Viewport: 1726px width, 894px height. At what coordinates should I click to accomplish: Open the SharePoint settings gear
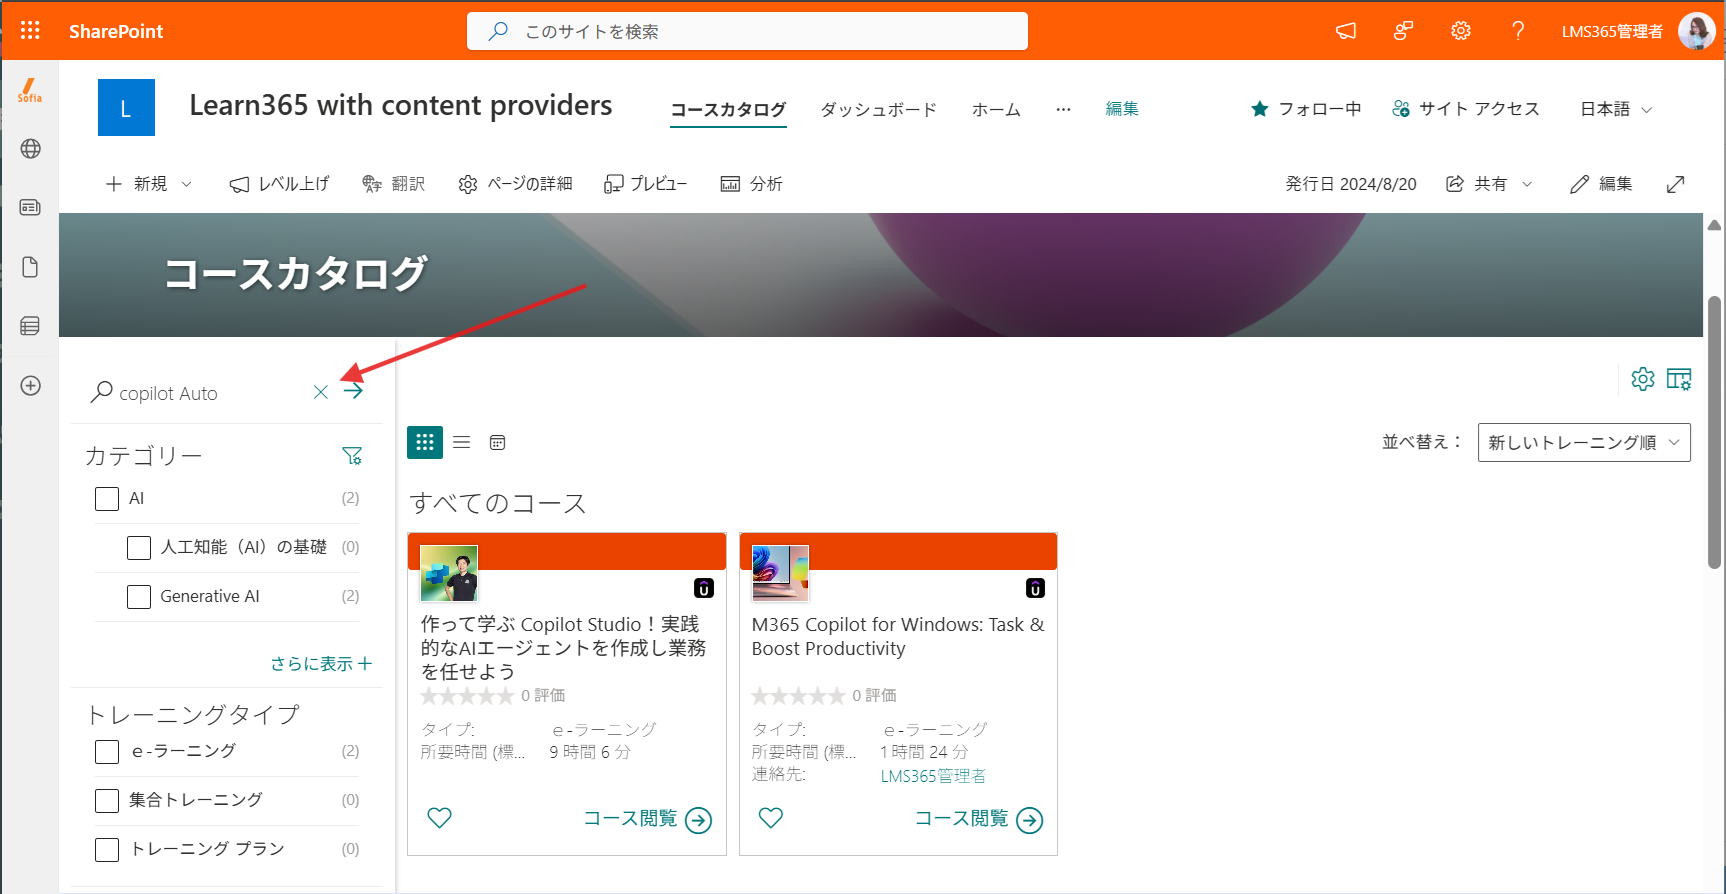[1461, 31]
